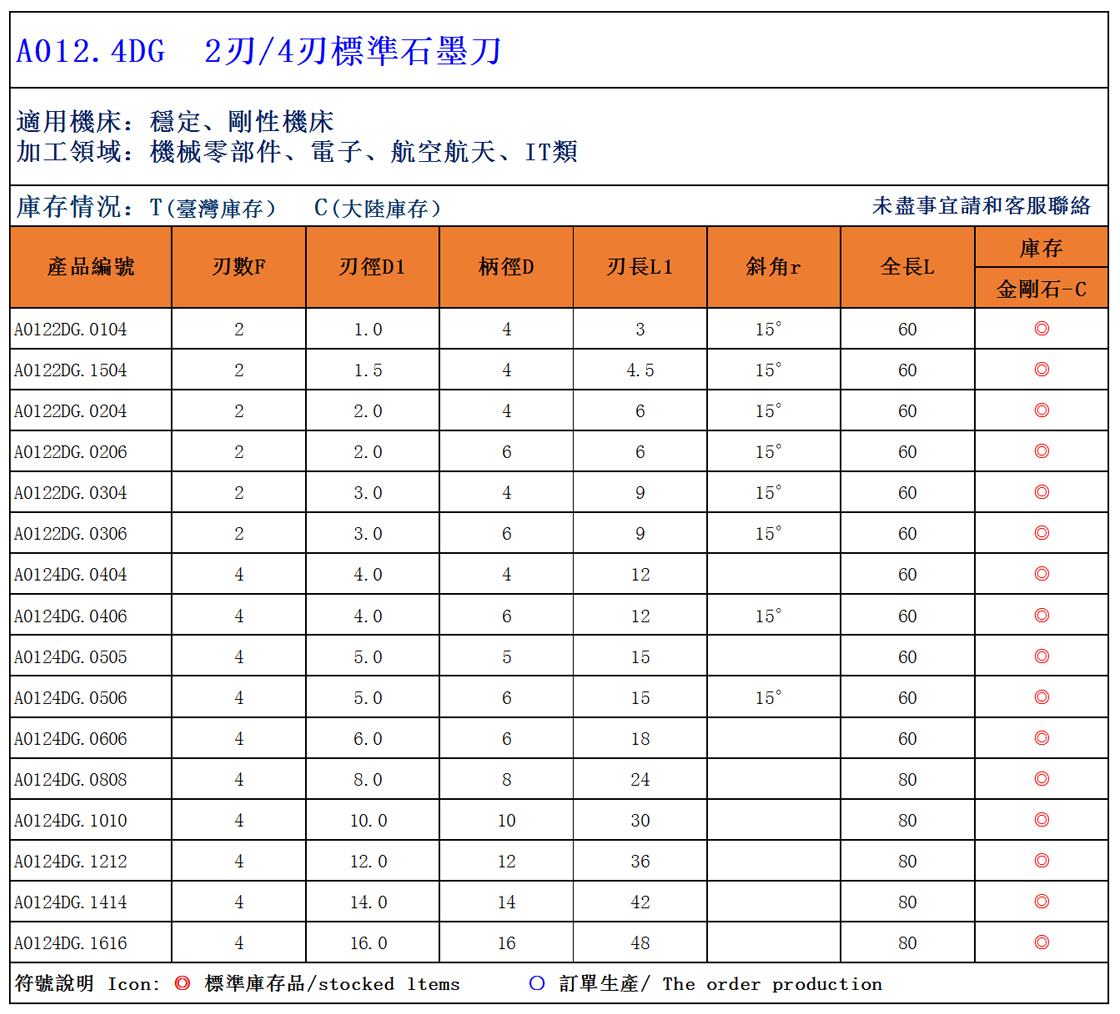Click the 15° angle in row A0124DG.0506

click(768, 697)
